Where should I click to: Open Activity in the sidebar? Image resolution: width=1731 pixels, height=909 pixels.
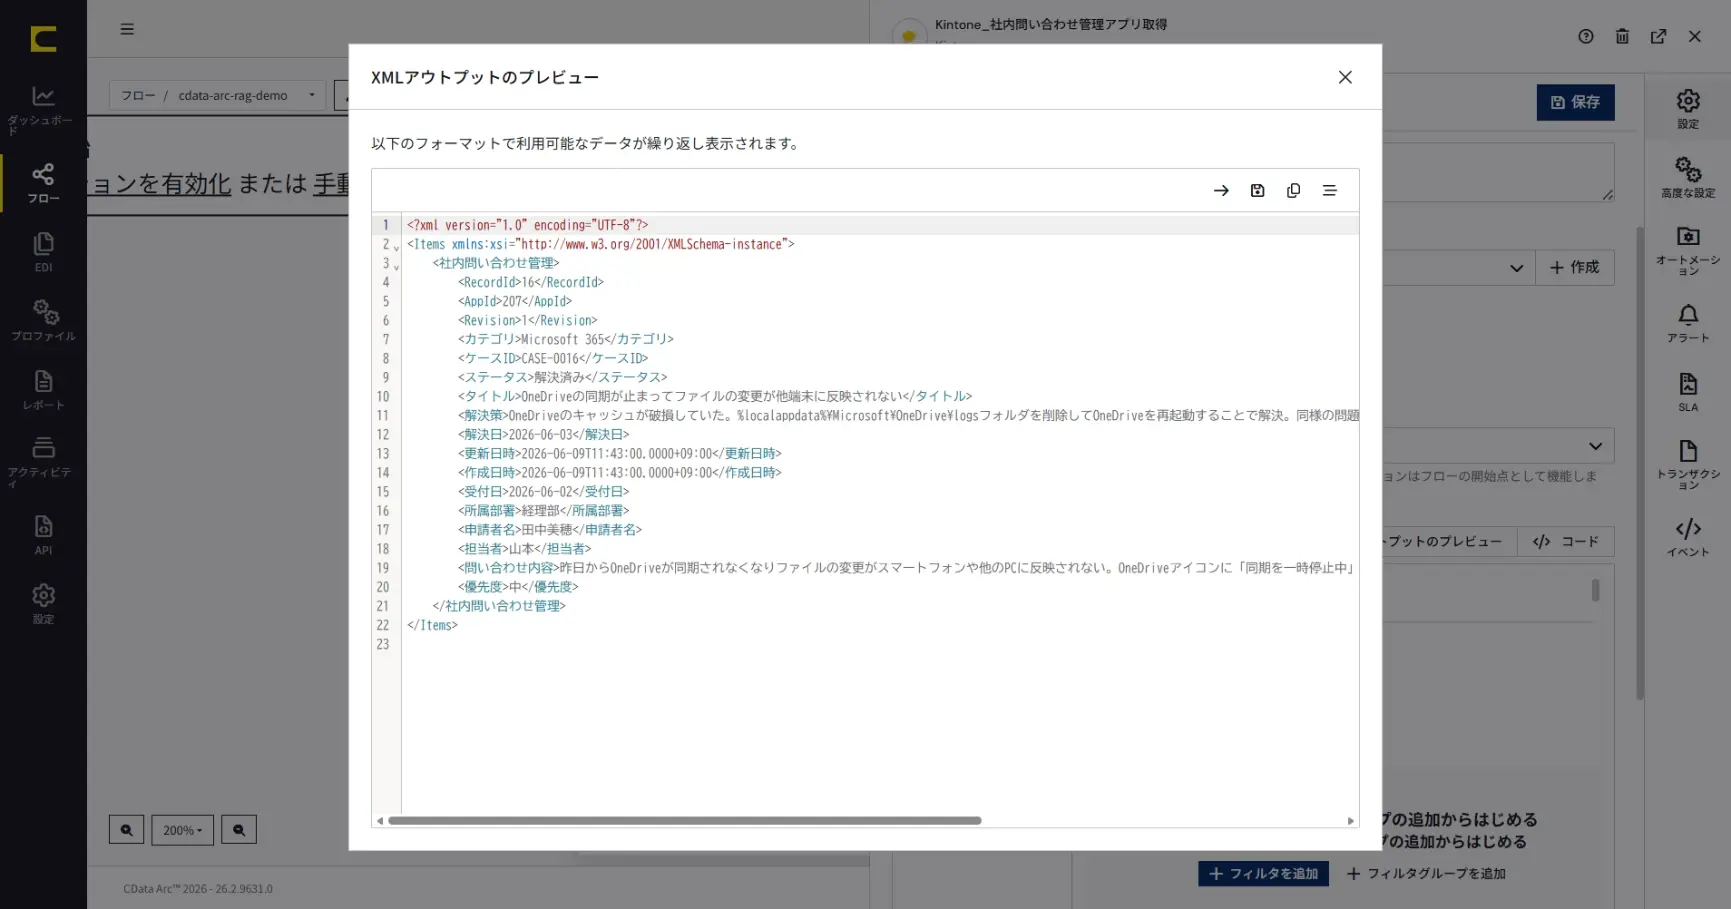click(x=43, y=461)
